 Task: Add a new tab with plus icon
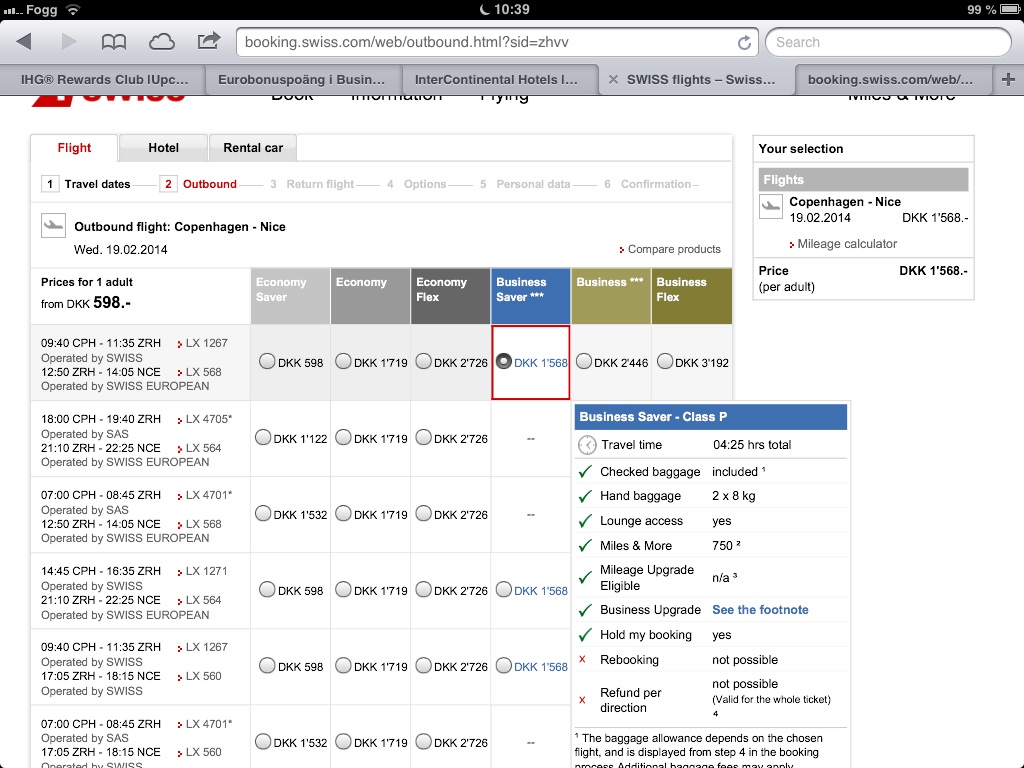coord(1008,79)
